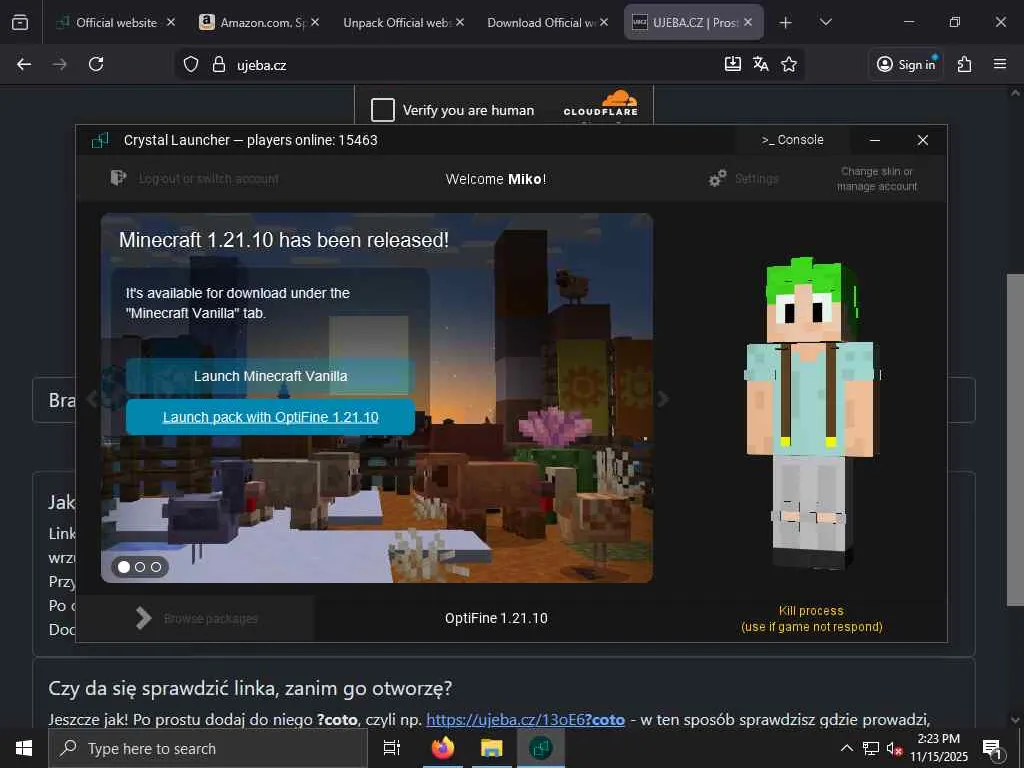Go to next news slide arrow
Viewport: 1024px width, 768px height.
click(663, 398)
